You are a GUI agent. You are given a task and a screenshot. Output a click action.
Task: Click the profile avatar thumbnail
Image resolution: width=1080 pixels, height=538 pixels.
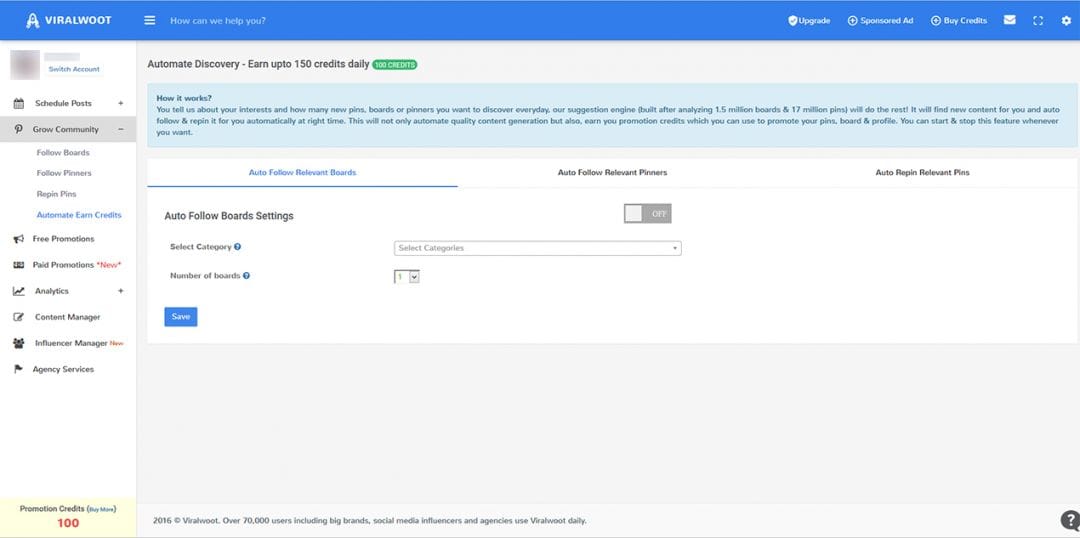pos(25,65)
